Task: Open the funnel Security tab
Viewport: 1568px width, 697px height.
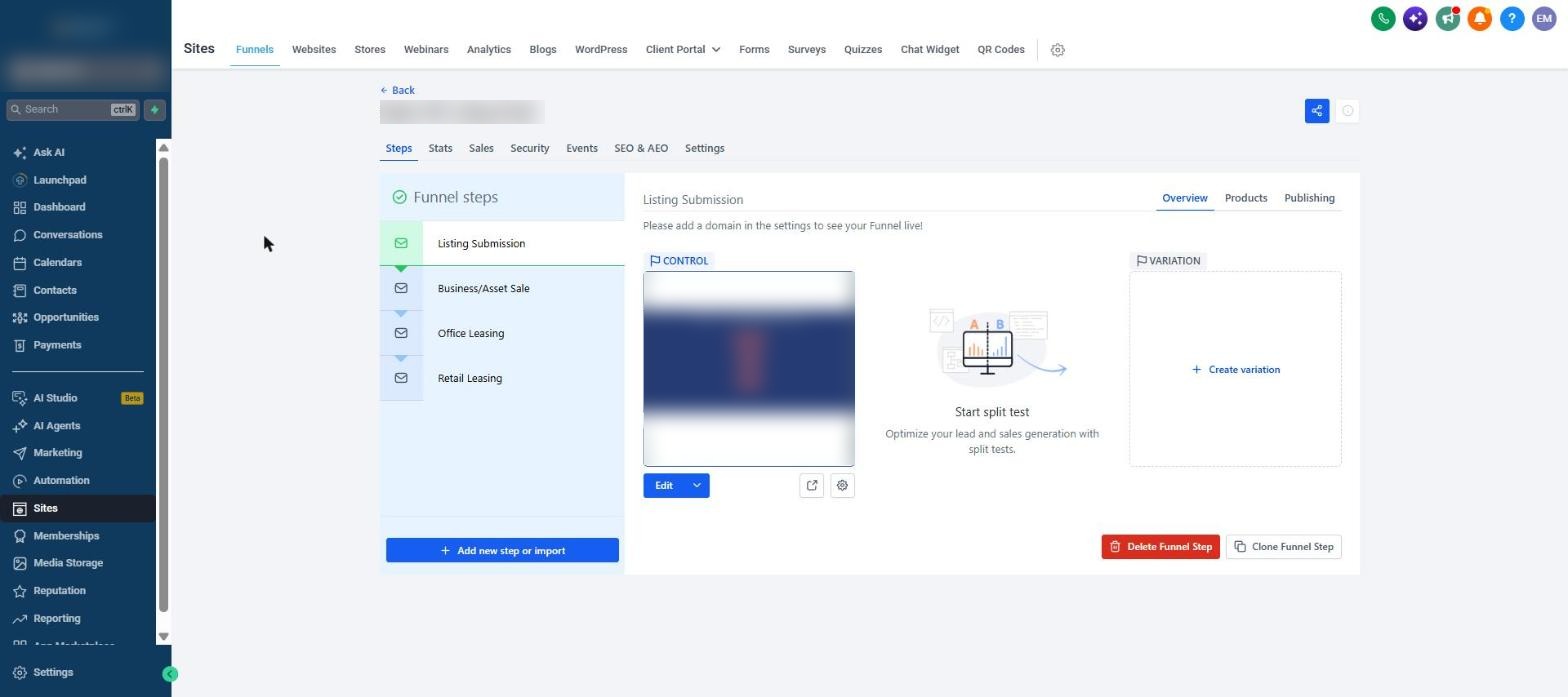Action: (530, 148)
